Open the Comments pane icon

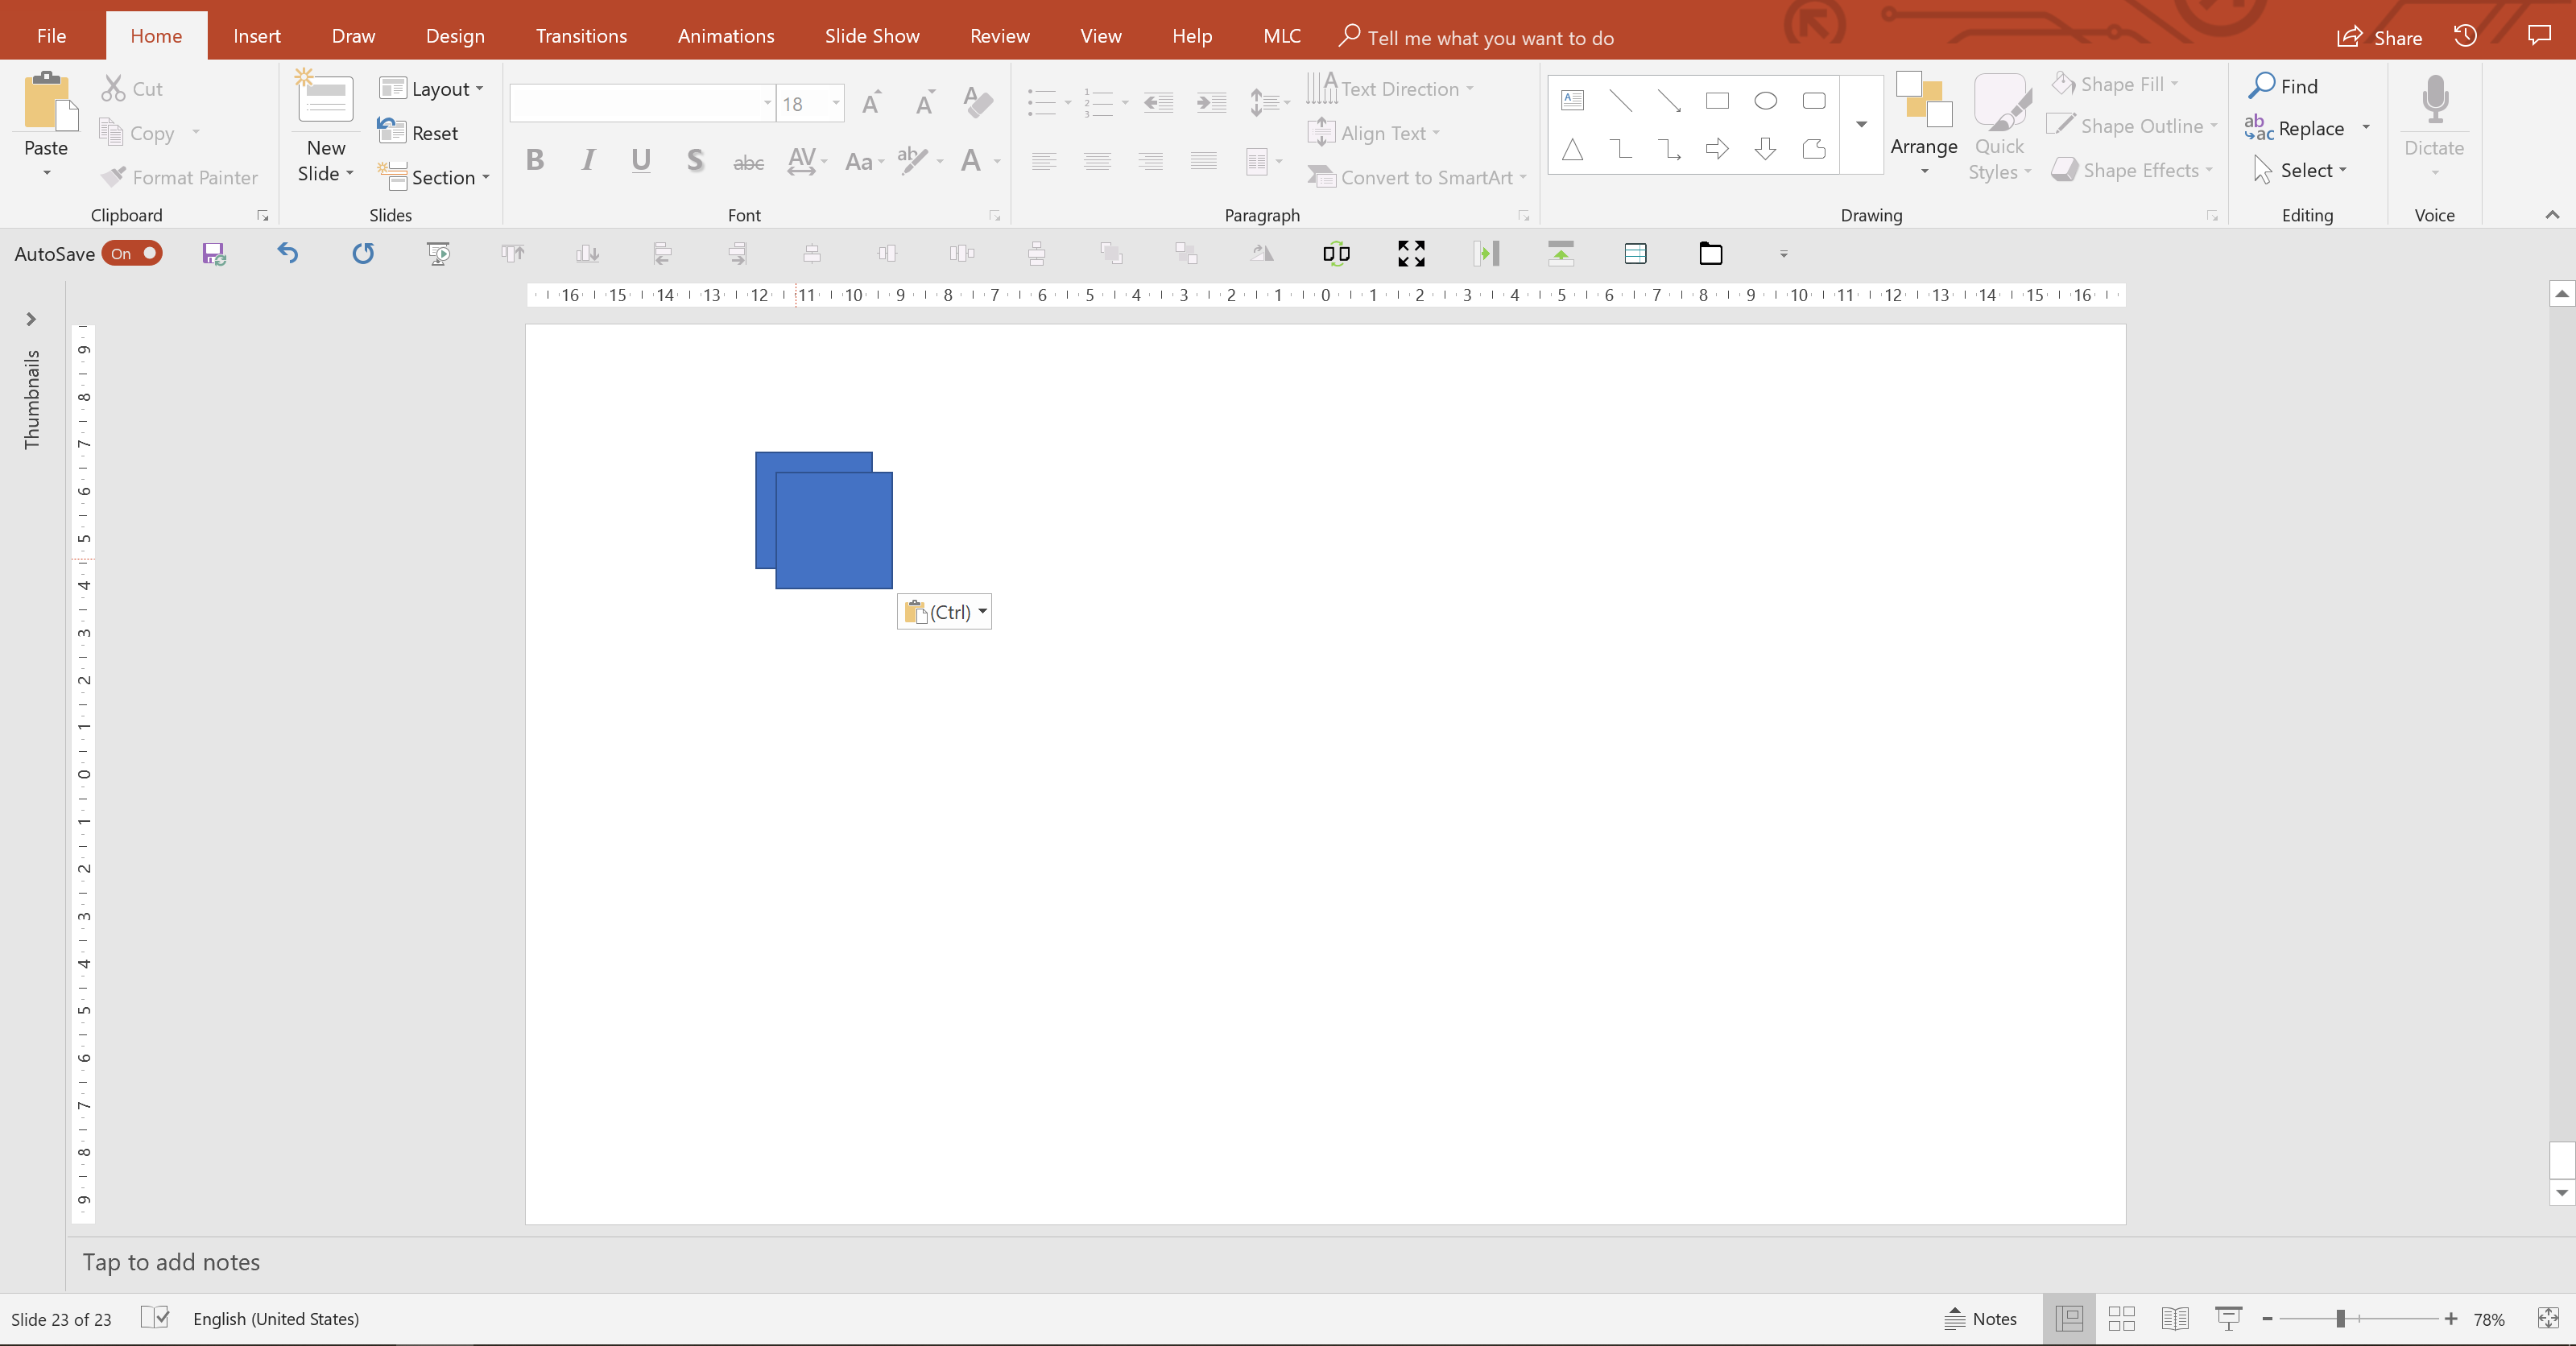(x=2539, y=36)
